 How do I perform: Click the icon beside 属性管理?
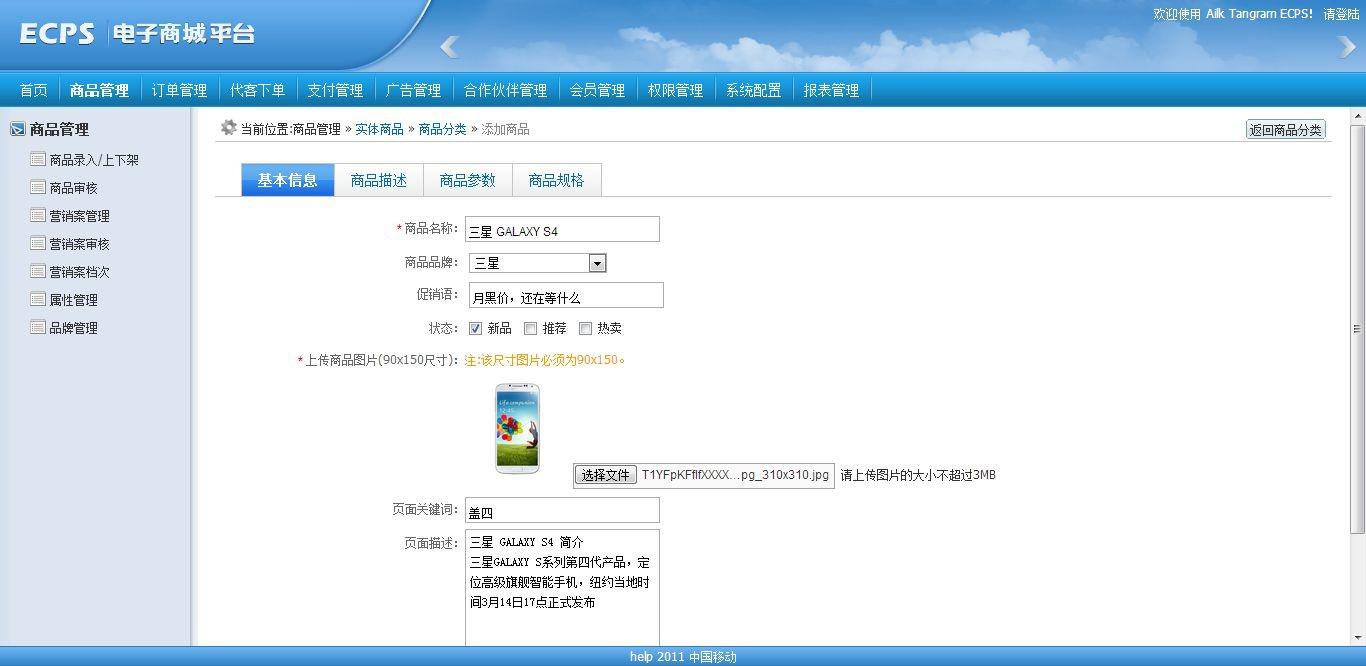[38, 299]
